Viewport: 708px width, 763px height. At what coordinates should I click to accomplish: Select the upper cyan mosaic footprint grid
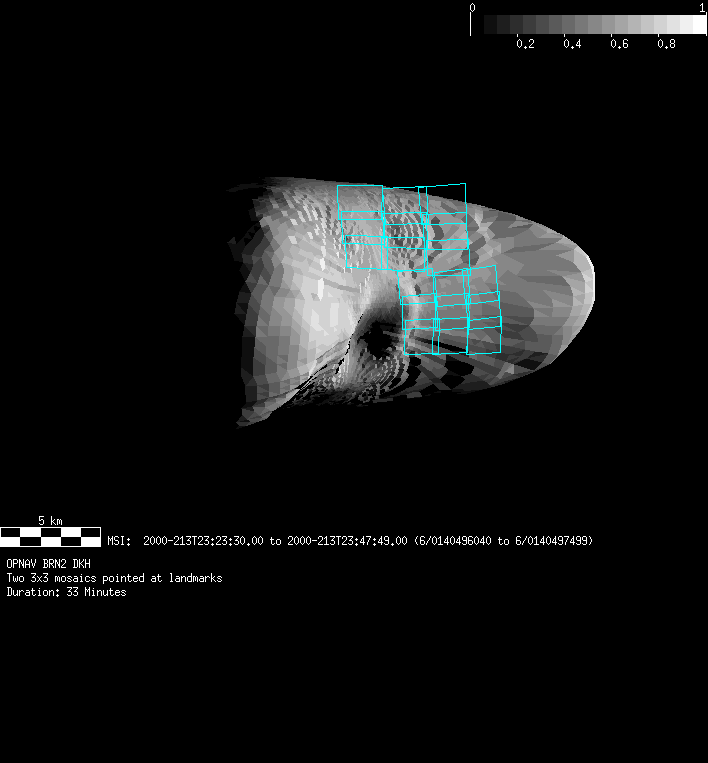(404, 227)
